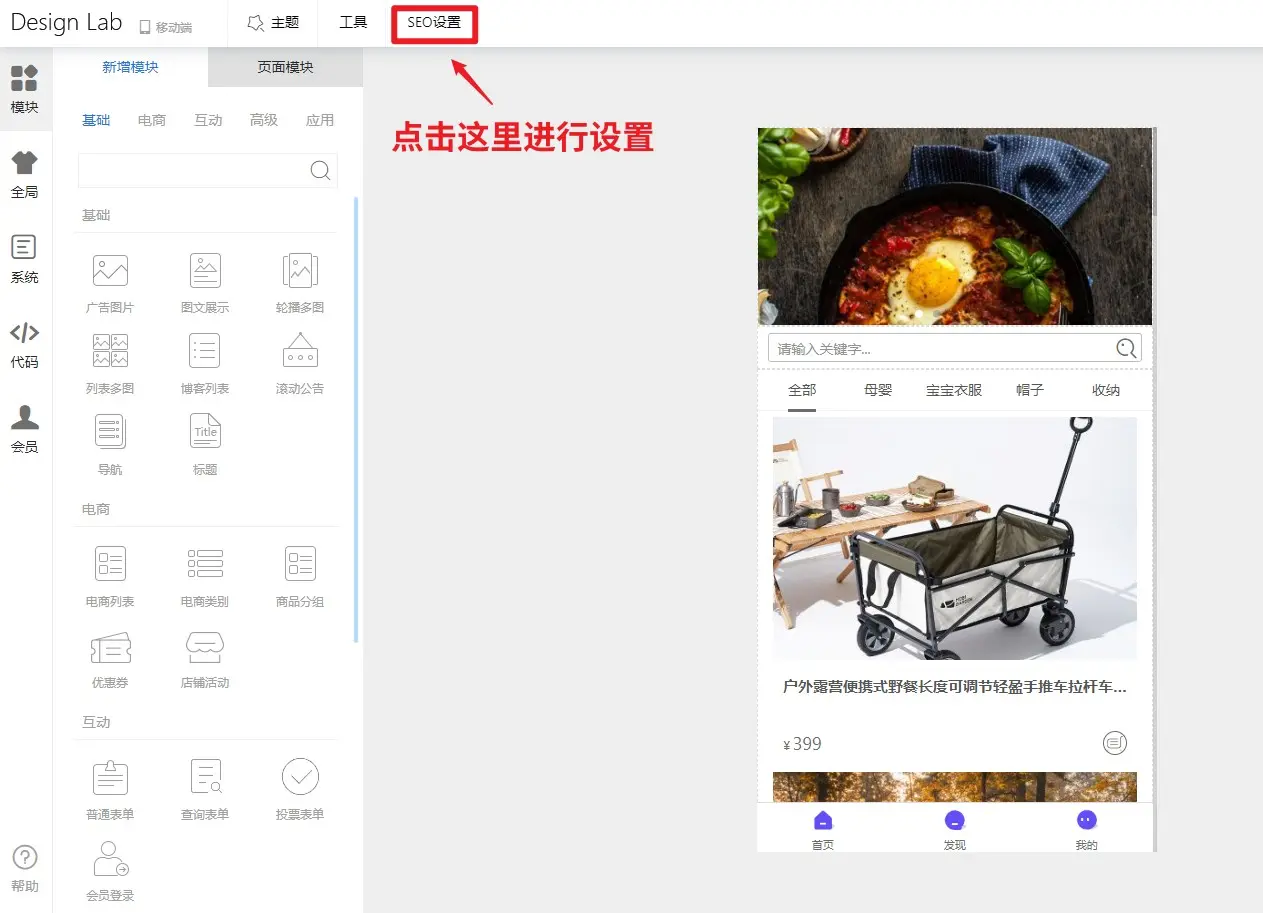Select the 轮播多图 carousel module icon

coord(300,271)
